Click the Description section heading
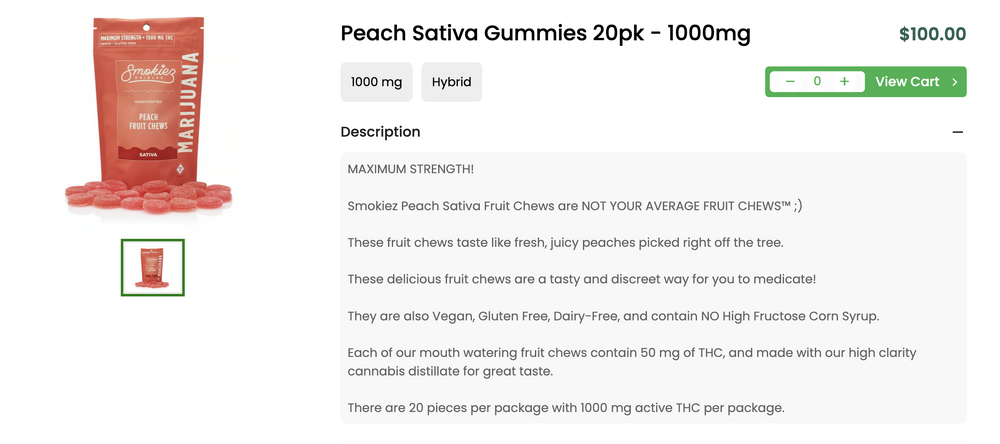The height and width of the screenshot is (444, 1000). 380,132
